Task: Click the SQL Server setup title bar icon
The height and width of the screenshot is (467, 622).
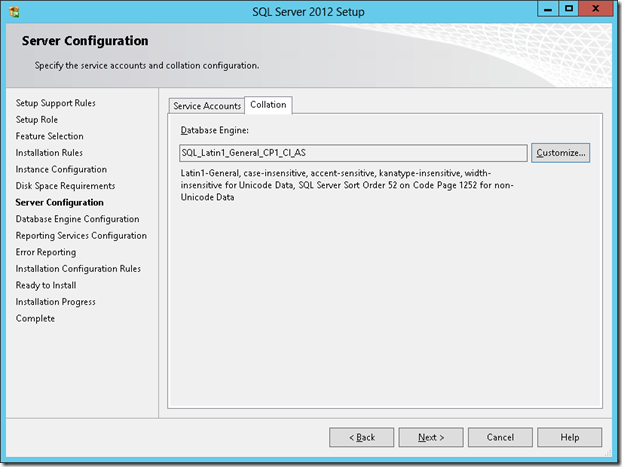Action: tap(14, 12)
